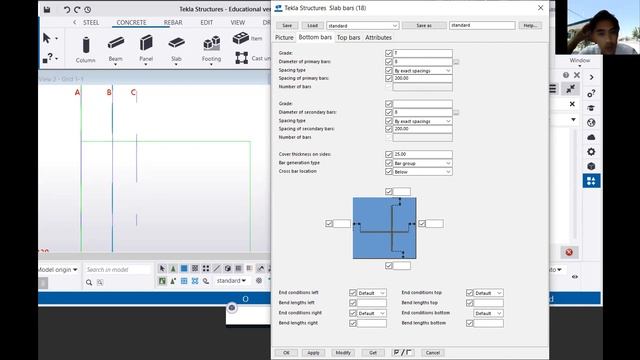This screenshot has width=640, height=360.
Task: Click the collapse arrows icon in side panel
Action: 571,89
